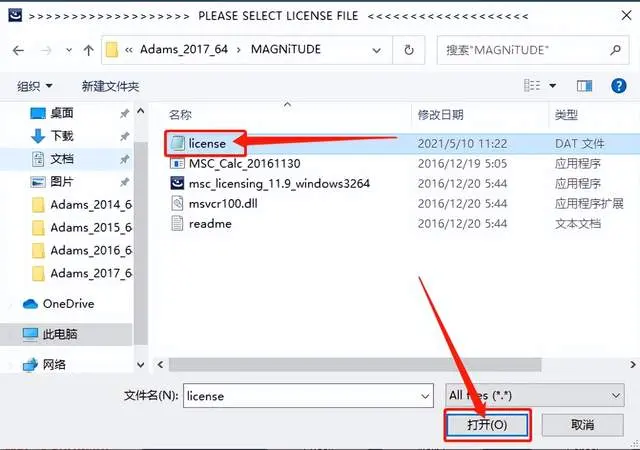Expand the file name suggestions dropdown
Image resolution: width=640 pixels, height=450 pixels.
pos(425,396)
